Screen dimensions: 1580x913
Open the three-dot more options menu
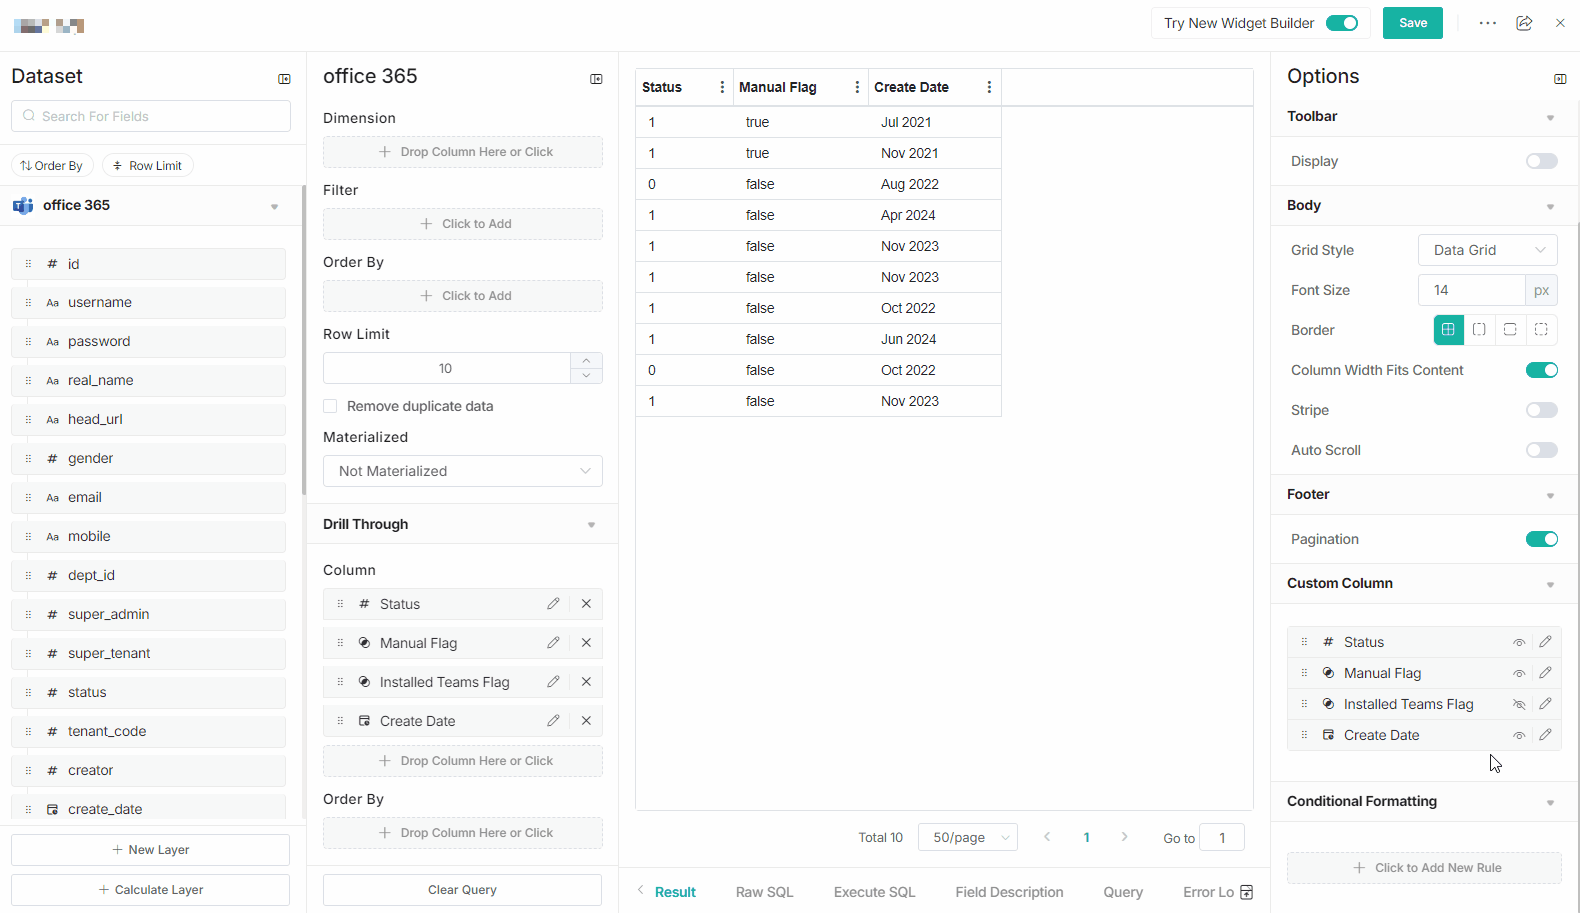[x=1488, y=23]
